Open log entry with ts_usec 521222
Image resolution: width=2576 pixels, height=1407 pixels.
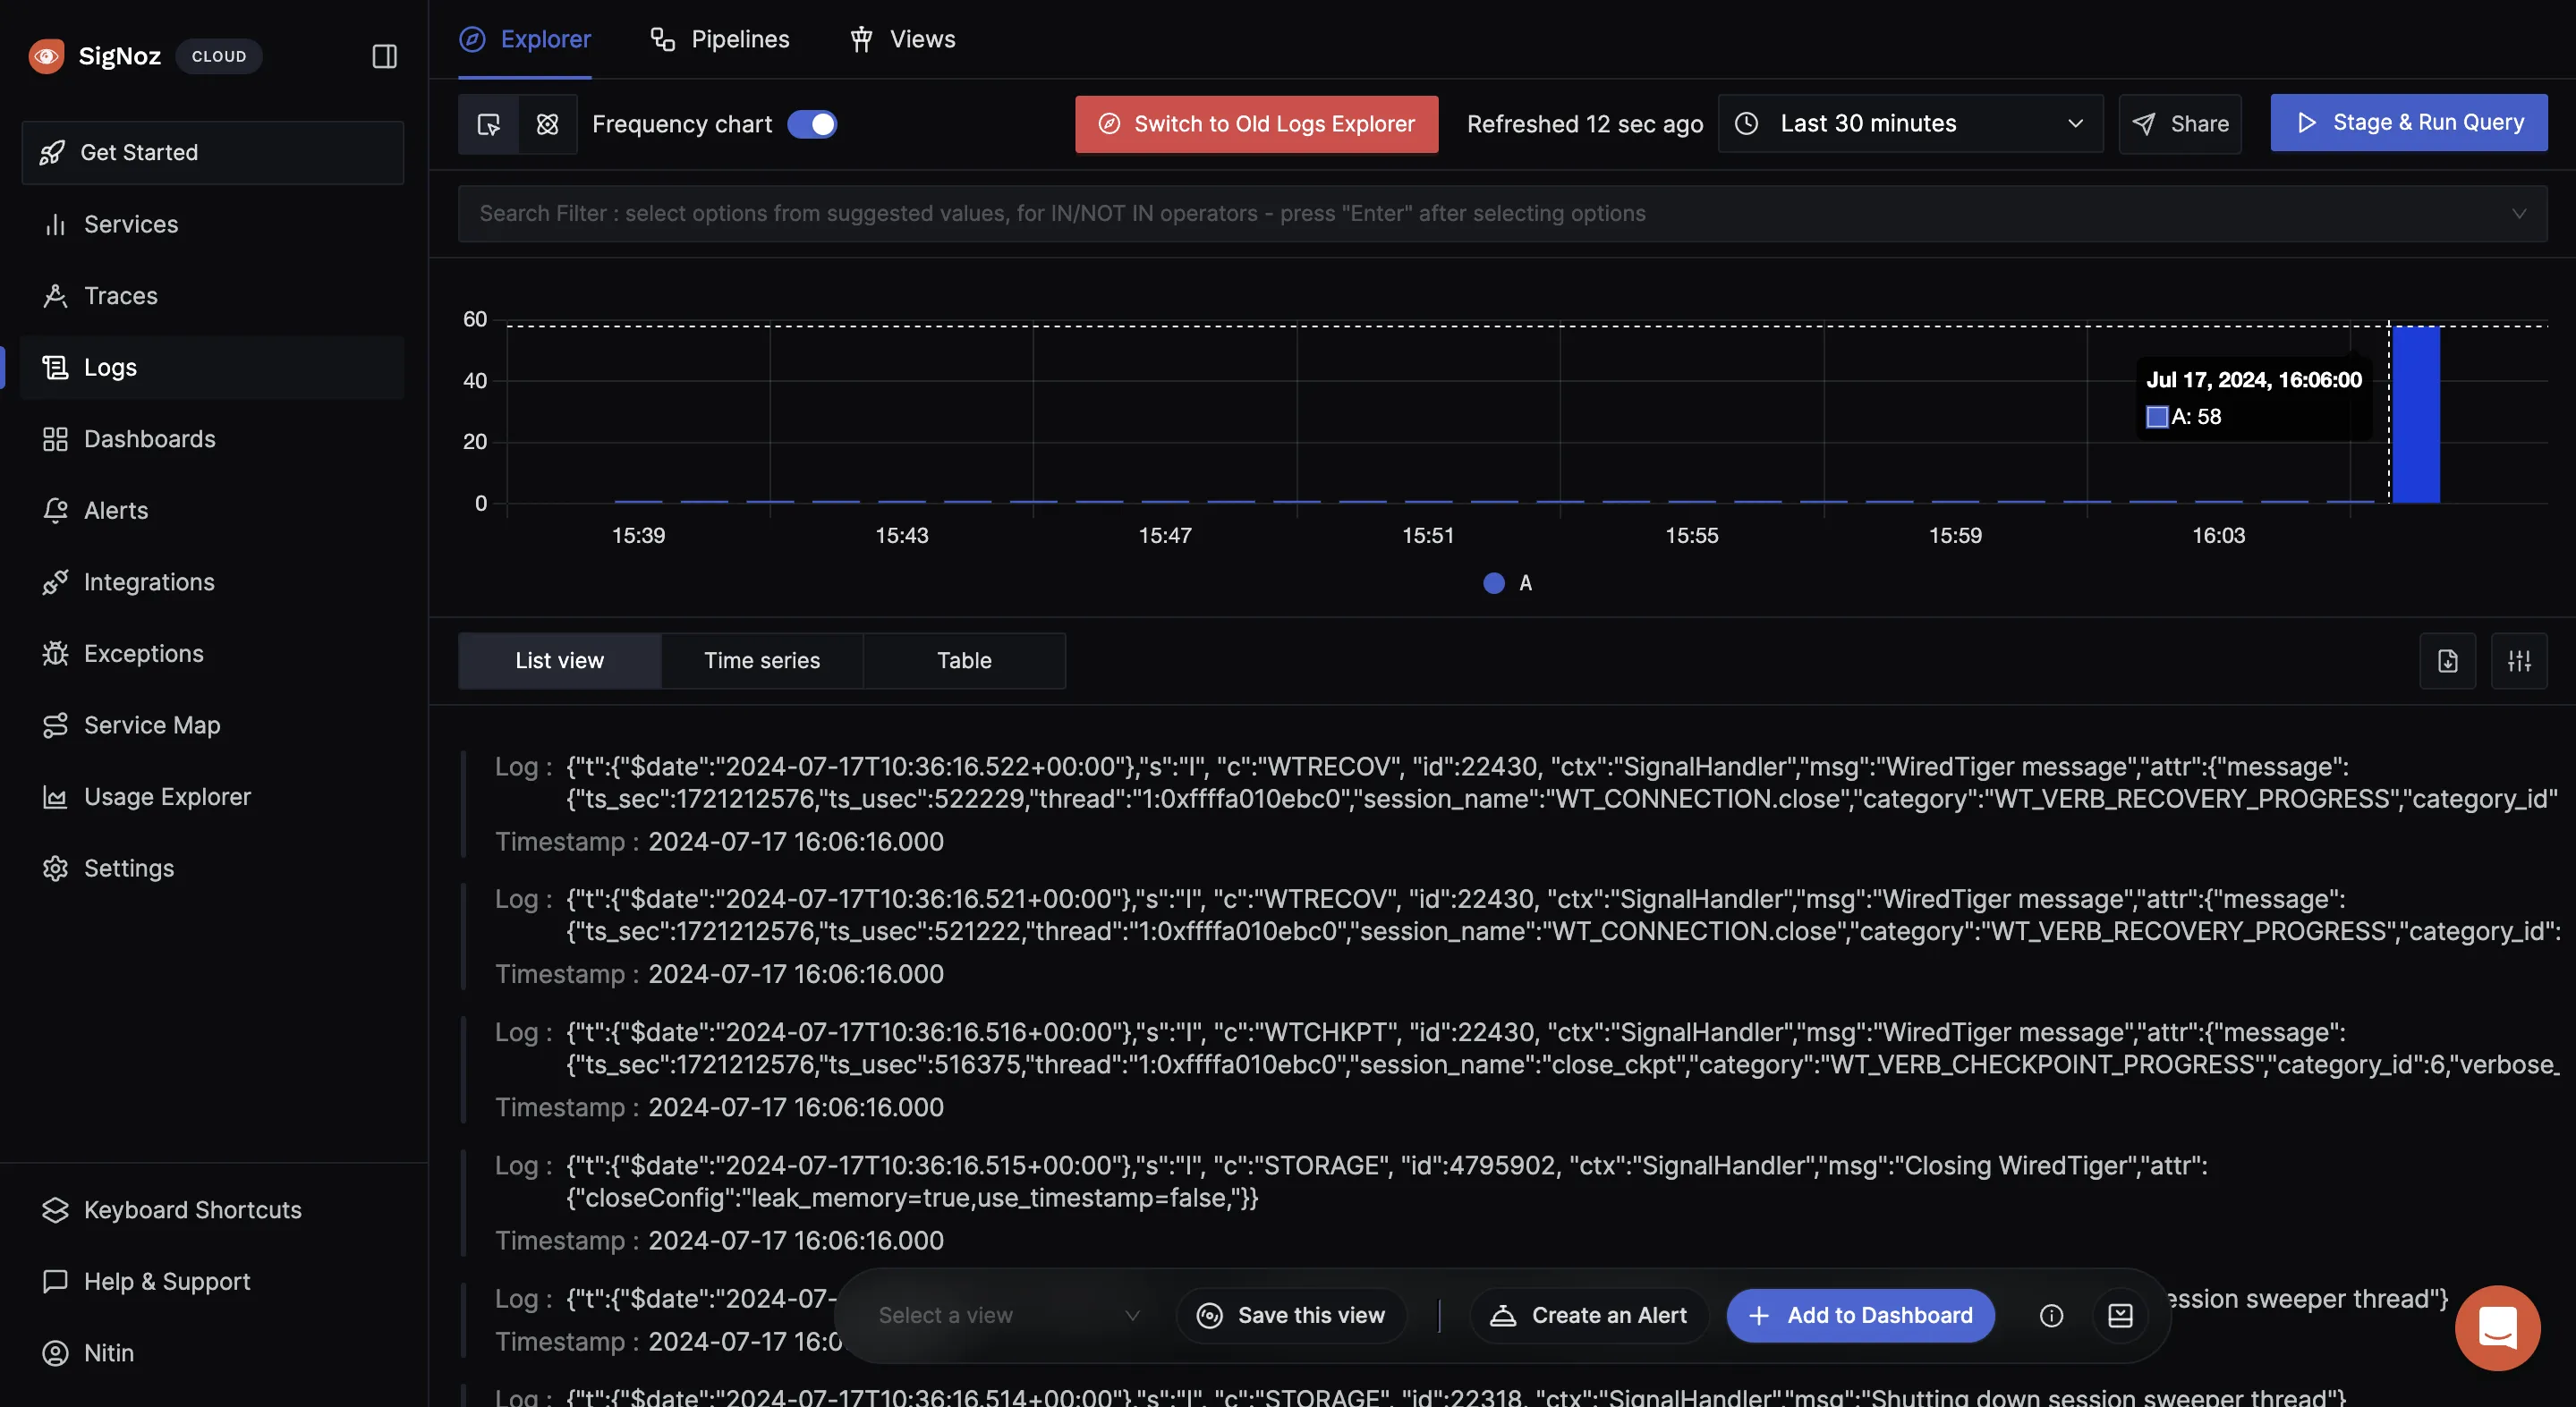coord(1510,936)
